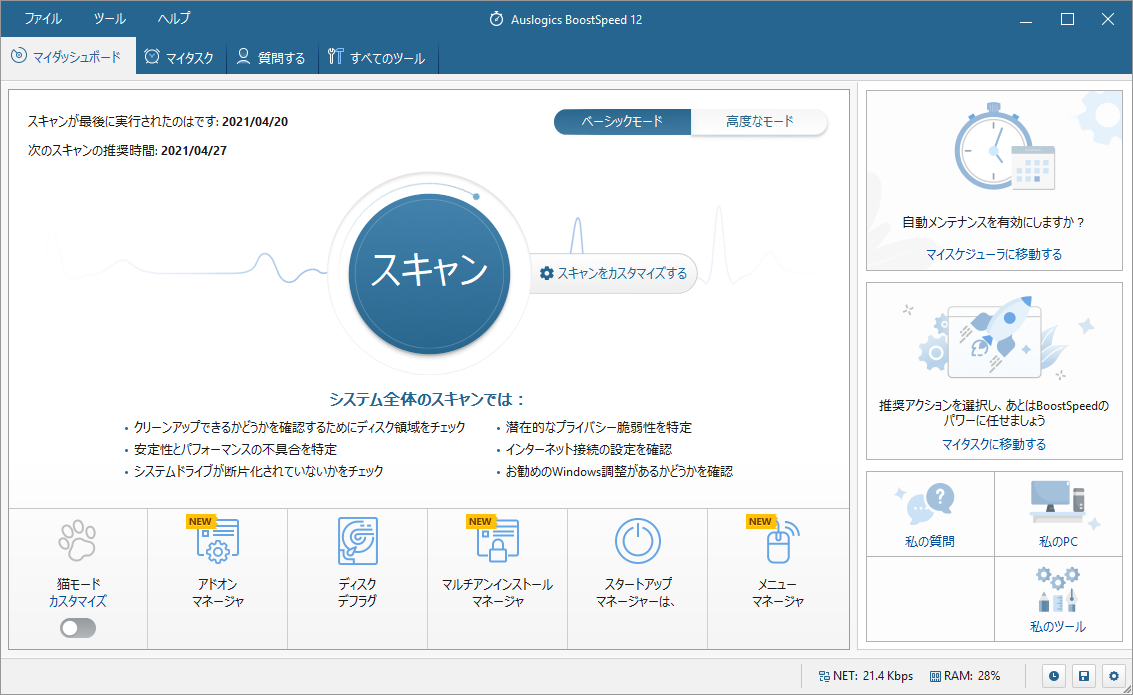This screenshot has width=1133, height=695.
Task: Click スキャンをカスタマイズする button
Action: tap(613, 273)
